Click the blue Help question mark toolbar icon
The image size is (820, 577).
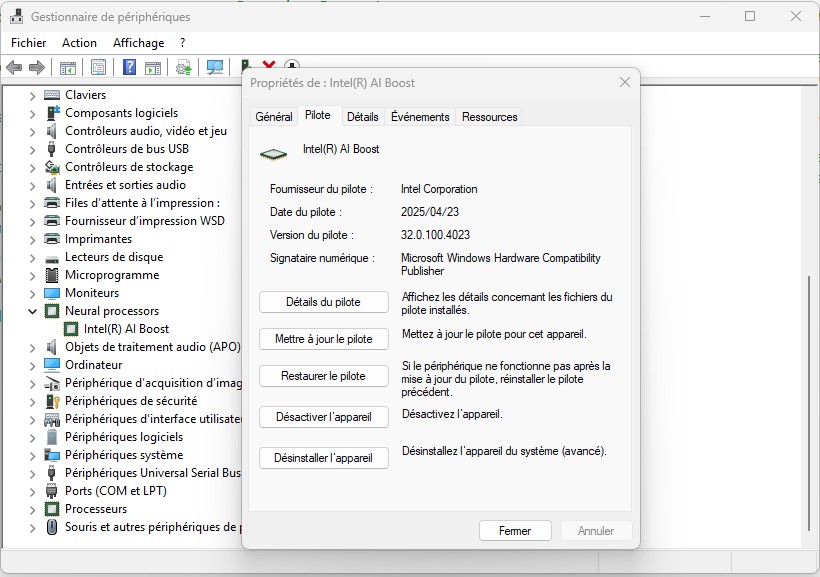pyautogui.click(x=129, y=67)
